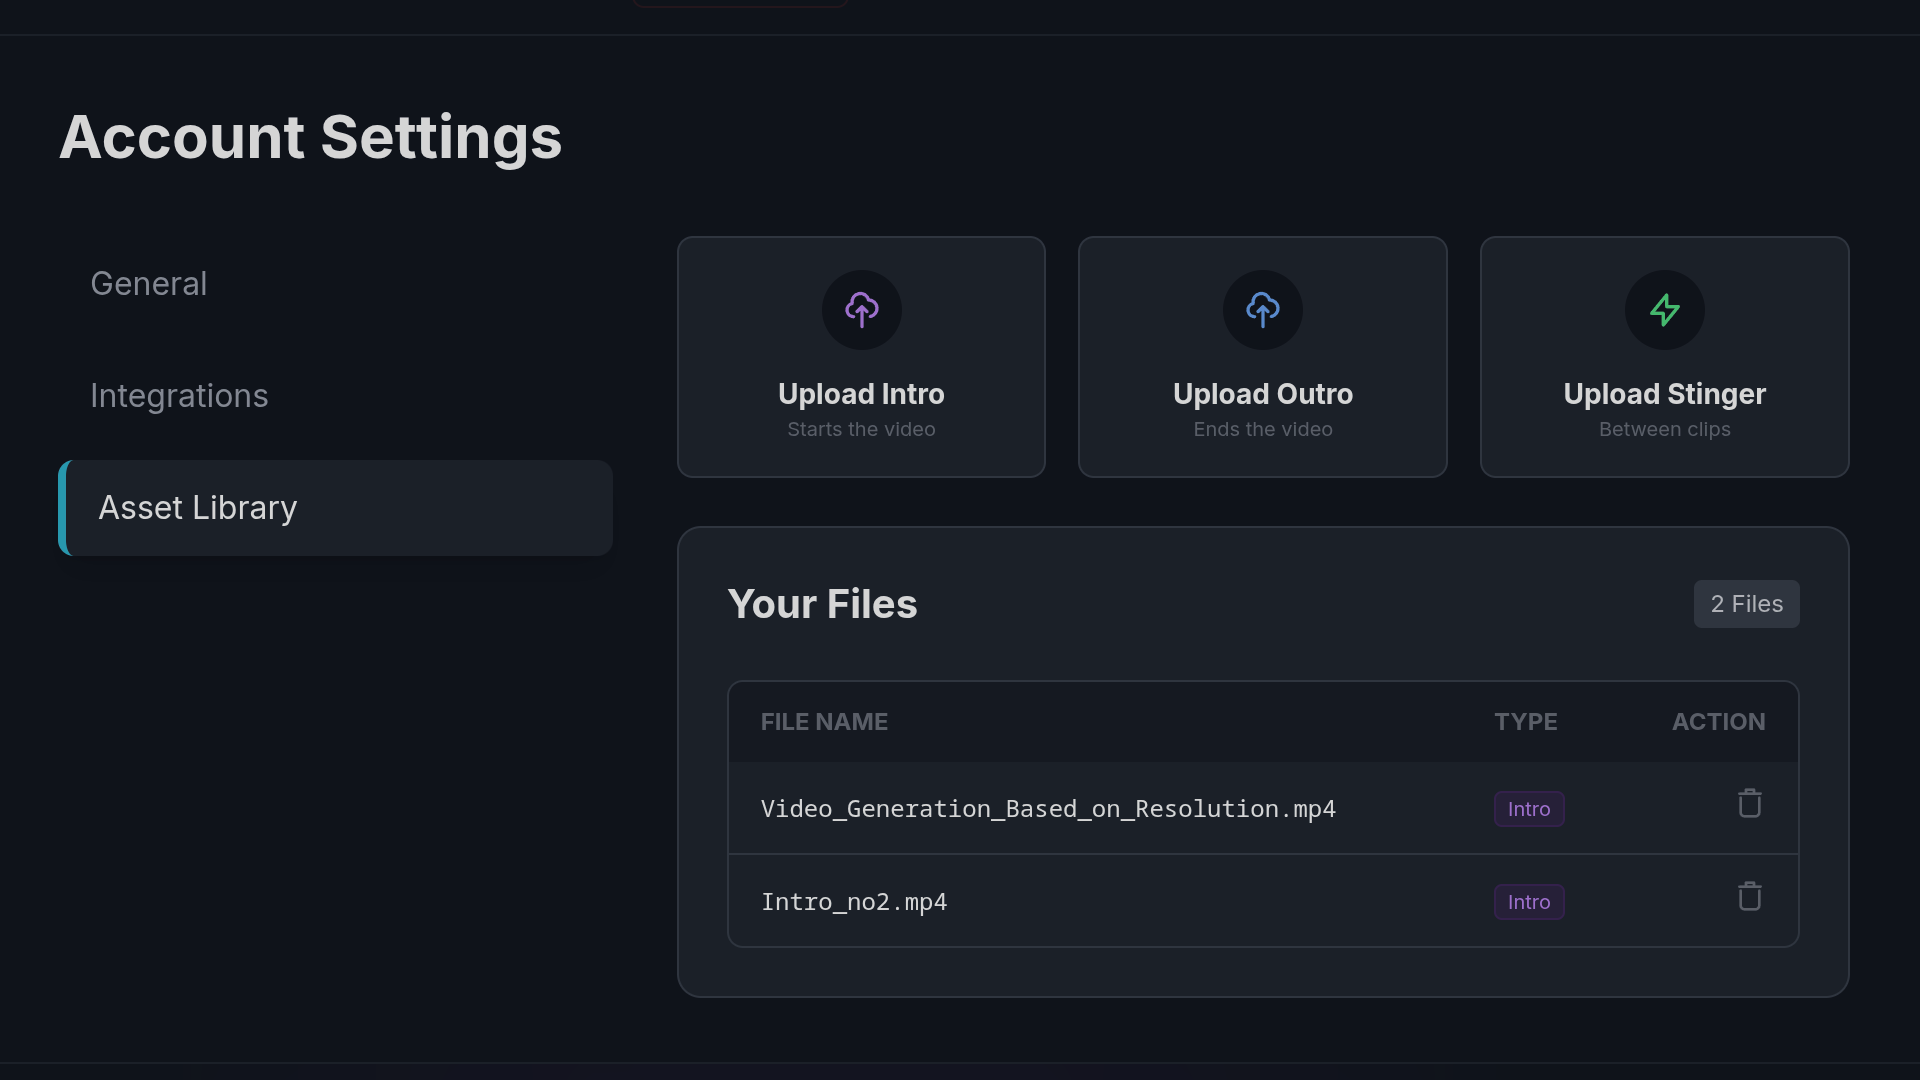
Task: Click the Upload Intro cloud icon
Action: click(x=861, y=310)
